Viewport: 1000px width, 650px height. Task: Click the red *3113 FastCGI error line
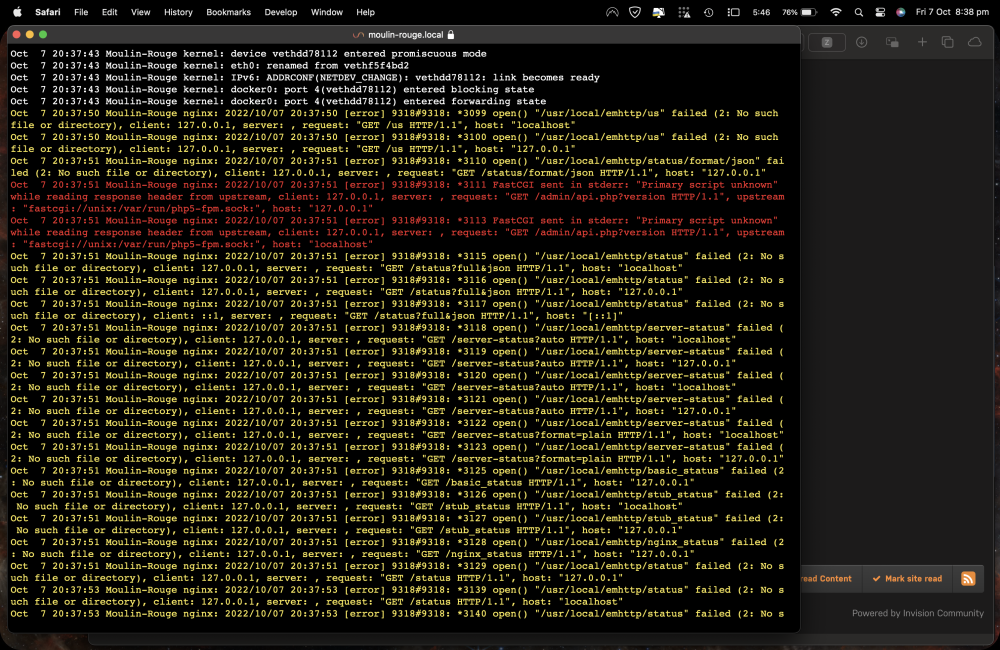click(397, 232)
